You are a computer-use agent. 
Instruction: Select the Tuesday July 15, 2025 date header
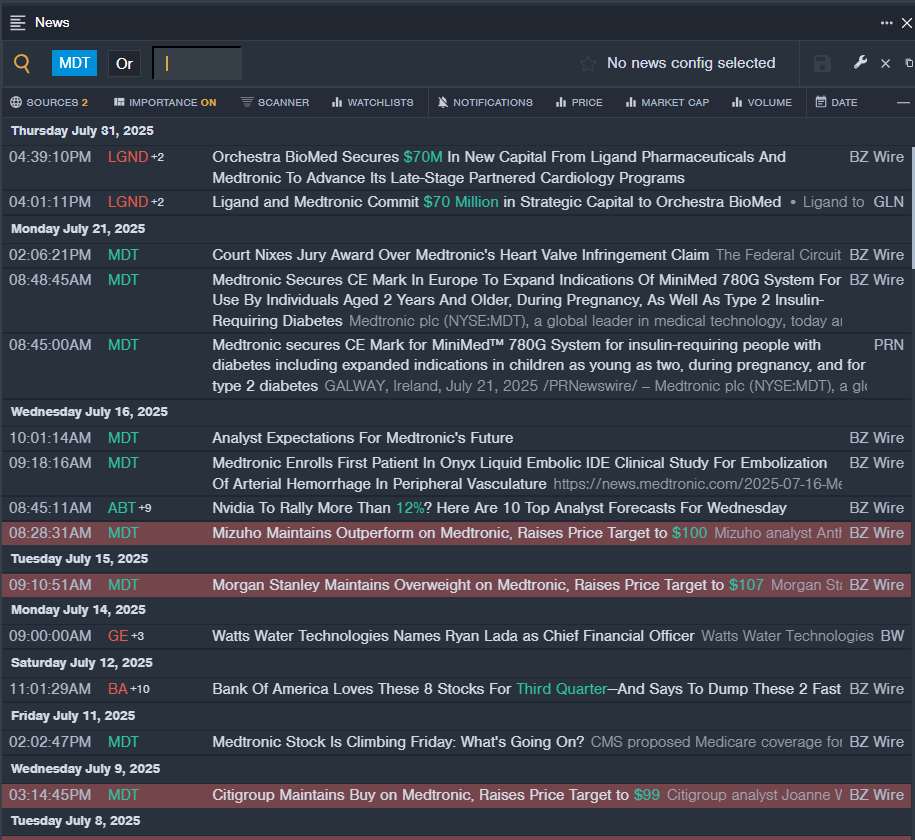pos(79,559)
